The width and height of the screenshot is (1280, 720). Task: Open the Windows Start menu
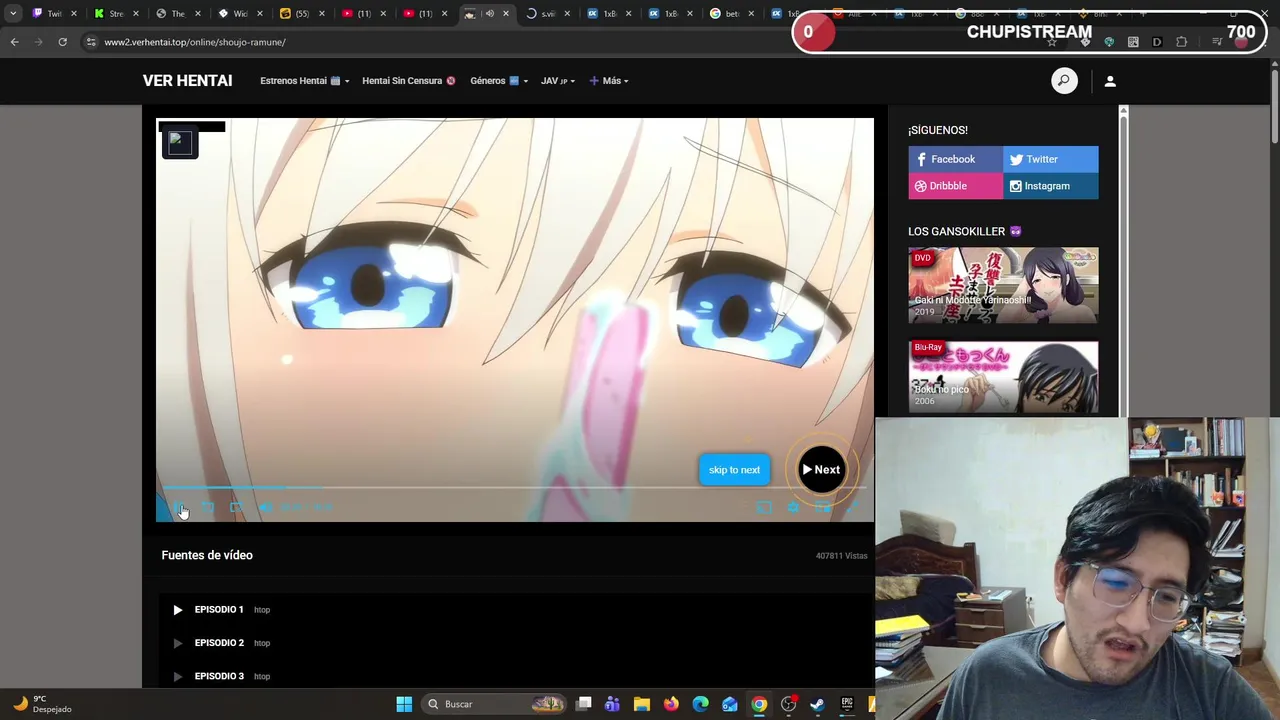404,704
